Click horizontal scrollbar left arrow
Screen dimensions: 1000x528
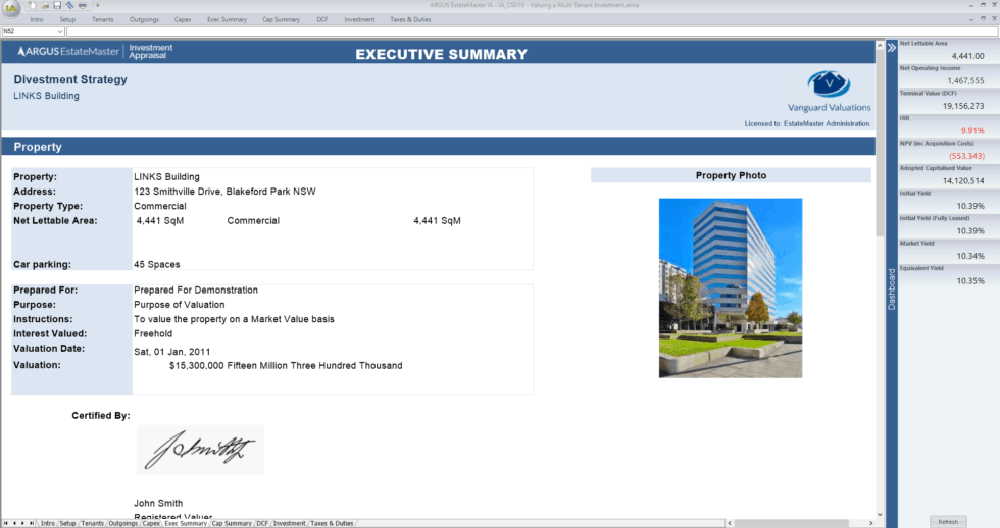[730, 523]
